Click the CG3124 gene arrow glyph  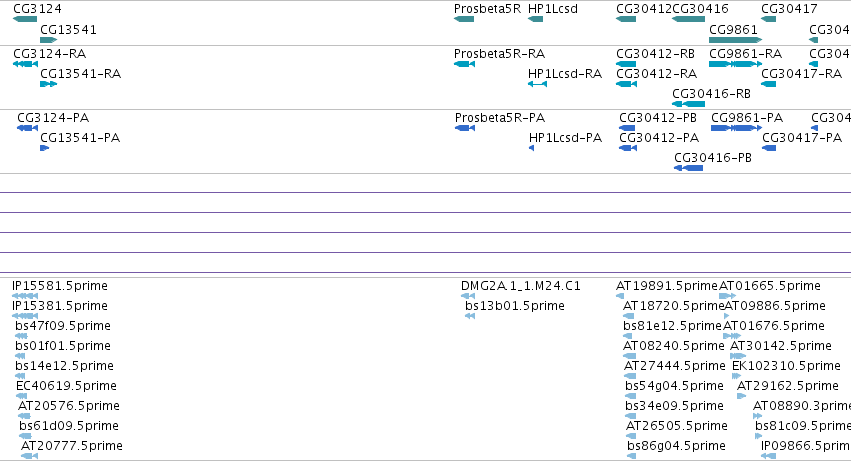[x=25, y=19]
